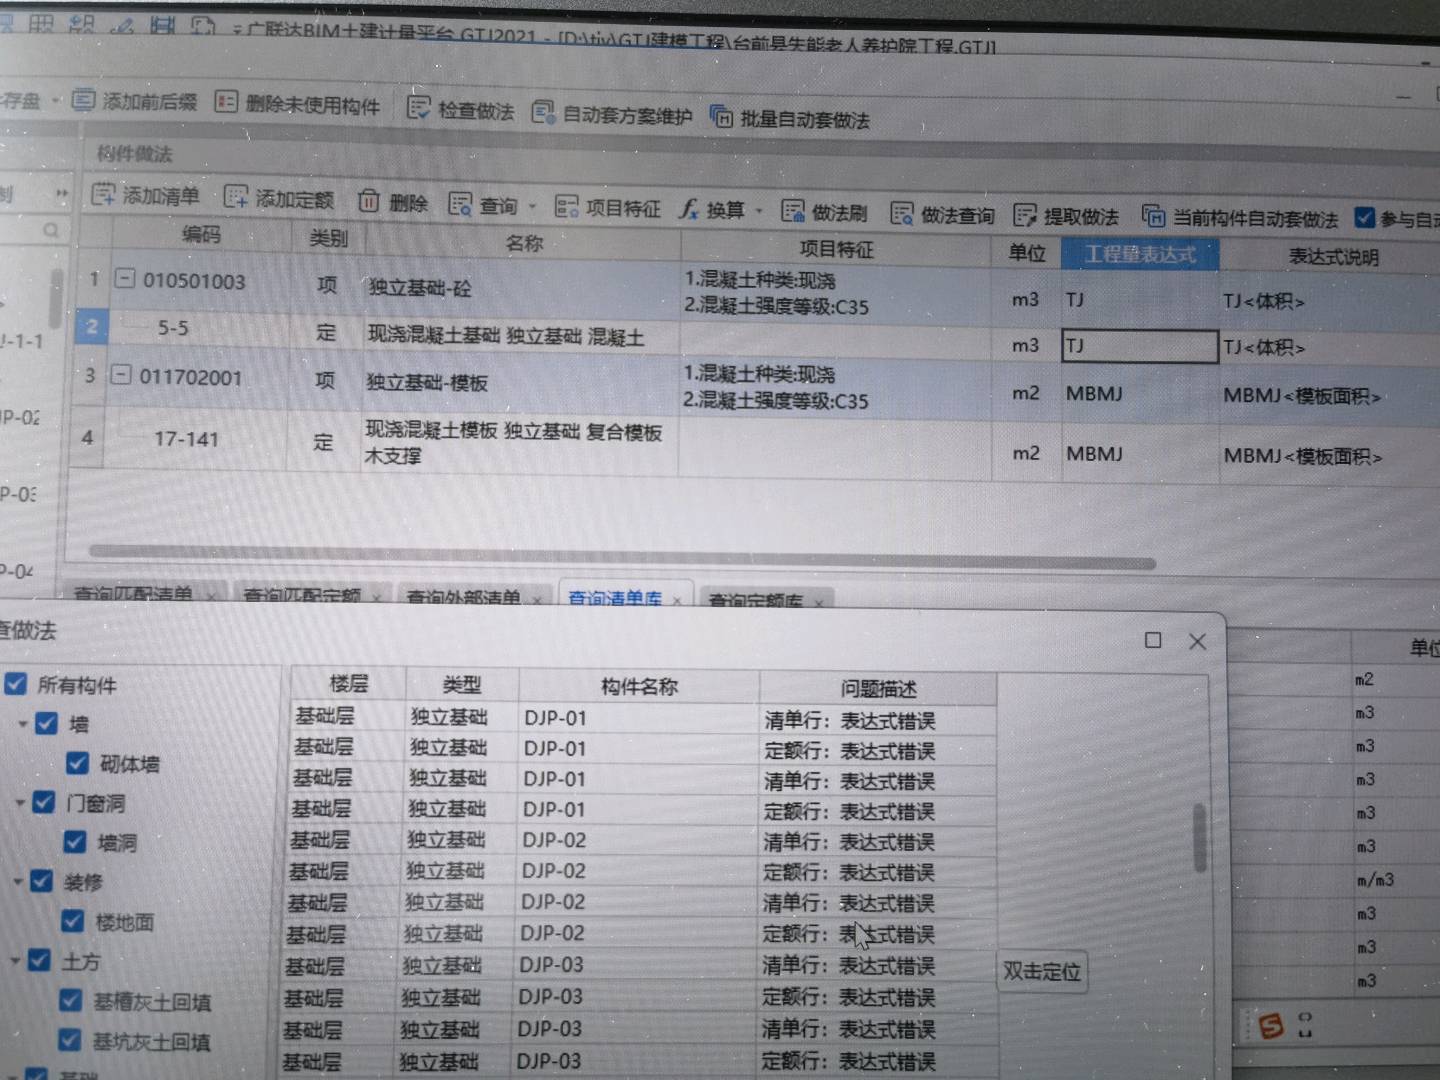Collapse row 010501003 in the table
This screenshot has height=1080, width=1440.
click(124, 278)
